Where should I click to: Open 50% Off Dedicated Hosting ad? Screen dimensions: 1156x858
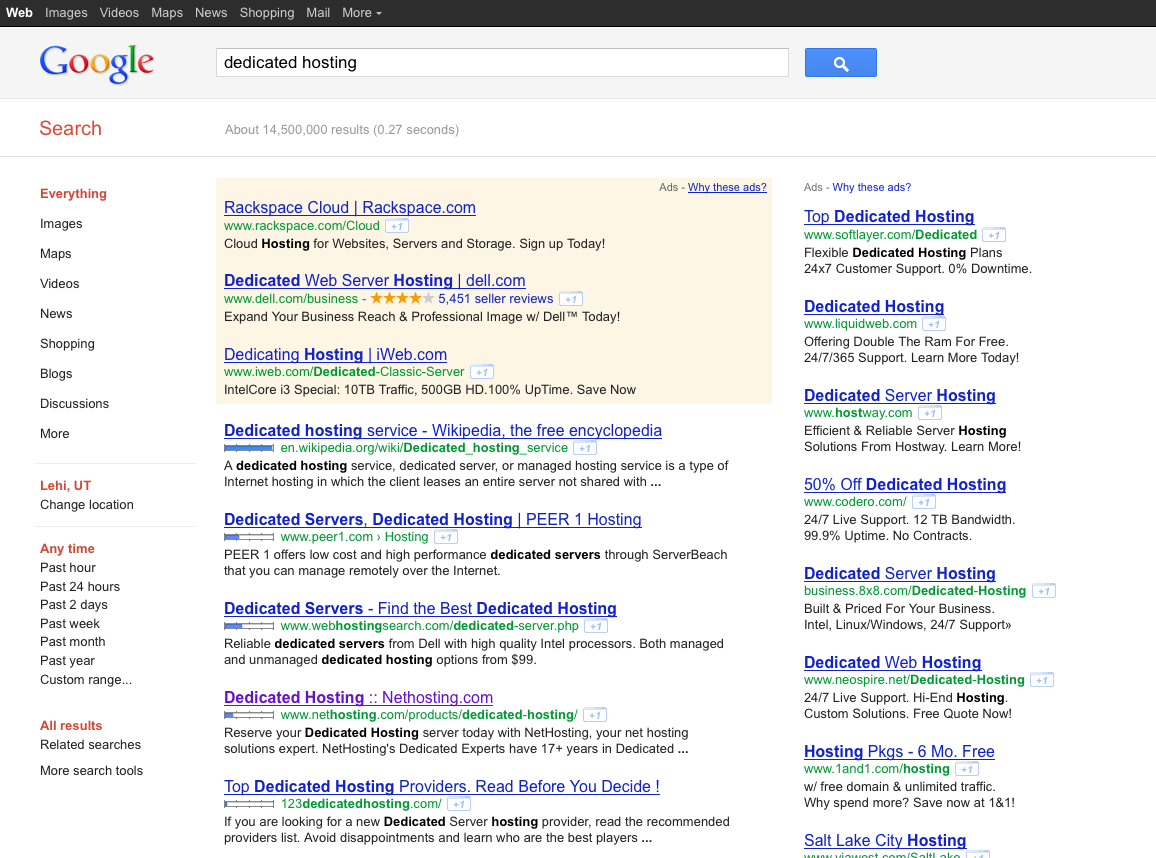click(x=905, y=484)
